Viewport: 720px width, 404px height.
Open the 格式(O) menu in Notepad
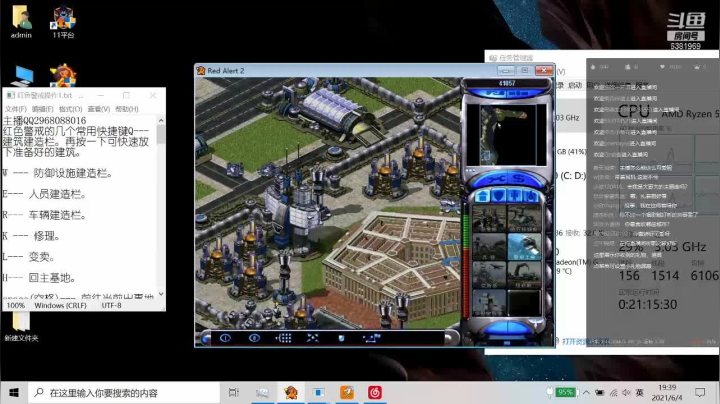(70, 109)
